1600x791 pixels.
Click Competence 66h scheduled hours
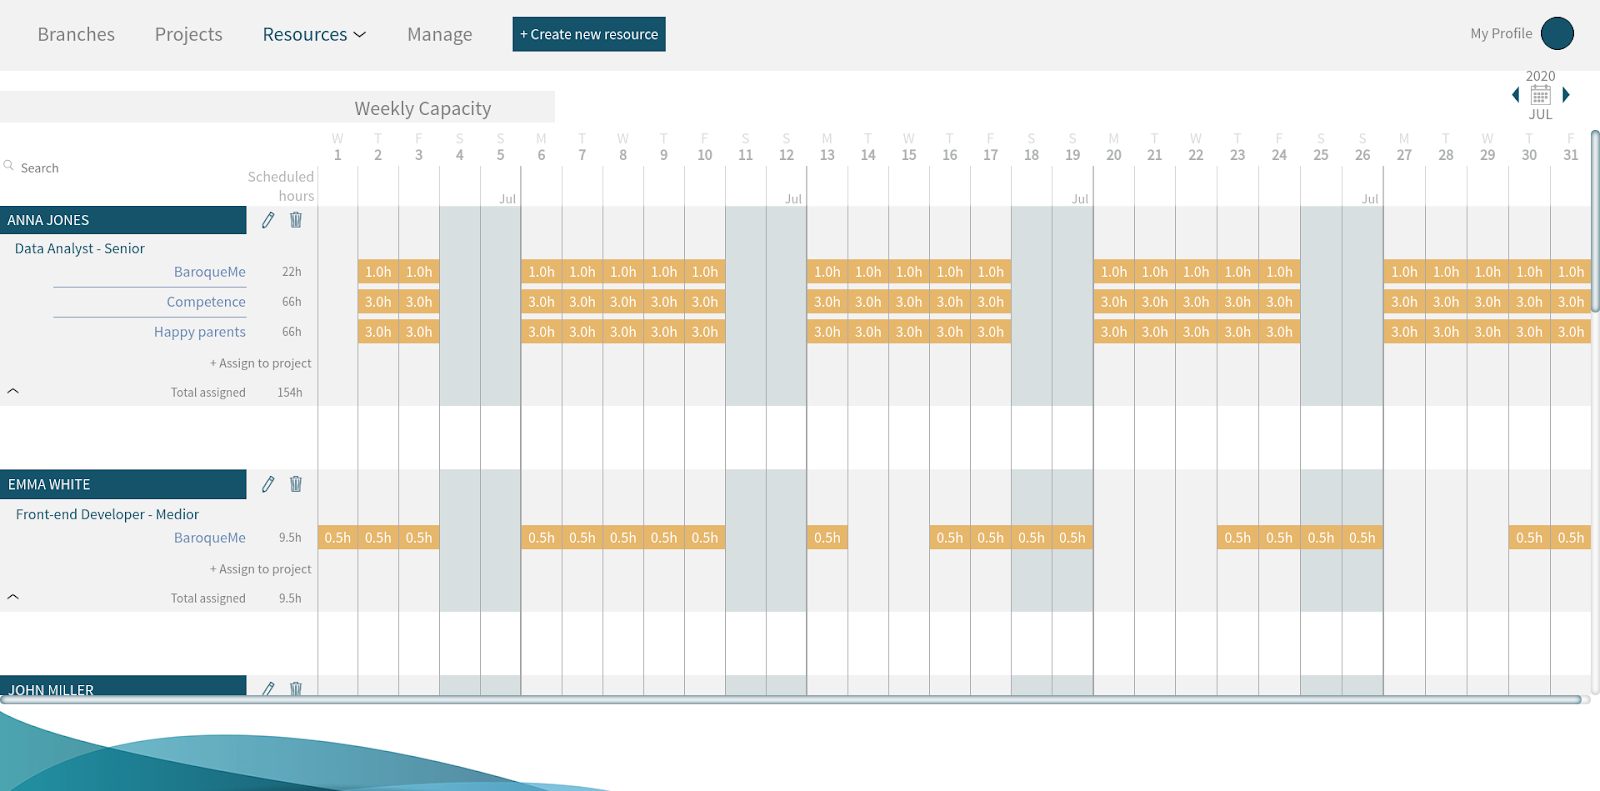pyautogui.click(x=291, y=302)
